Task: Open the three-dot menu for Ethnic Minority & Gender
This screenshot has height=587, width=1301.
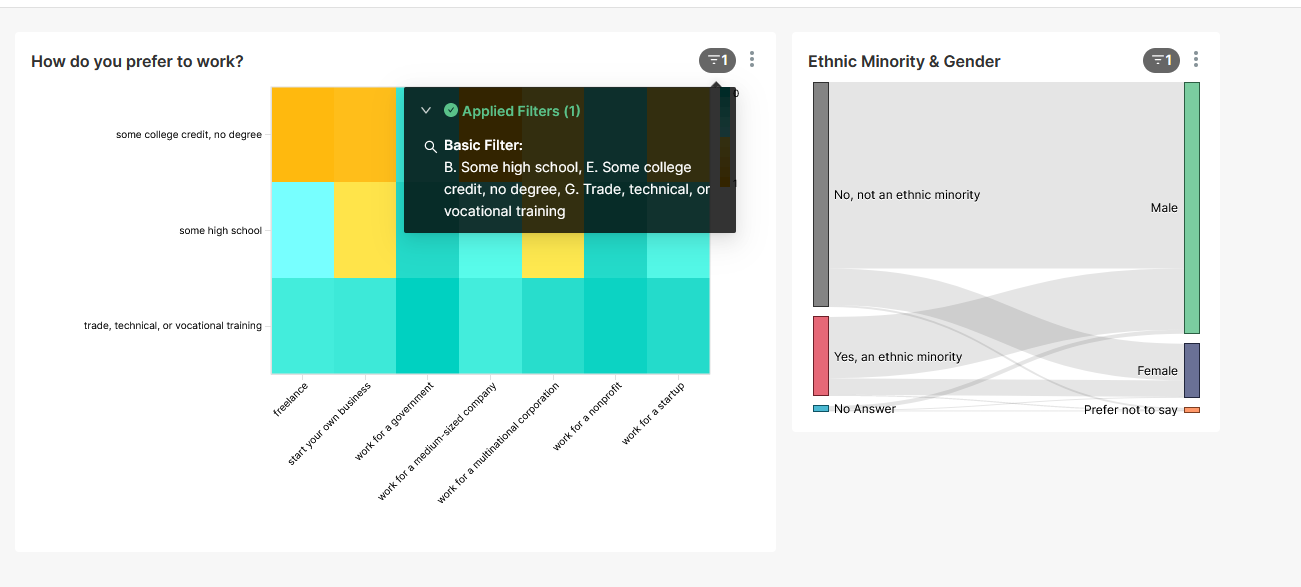Action: (x=1196, y=60)
